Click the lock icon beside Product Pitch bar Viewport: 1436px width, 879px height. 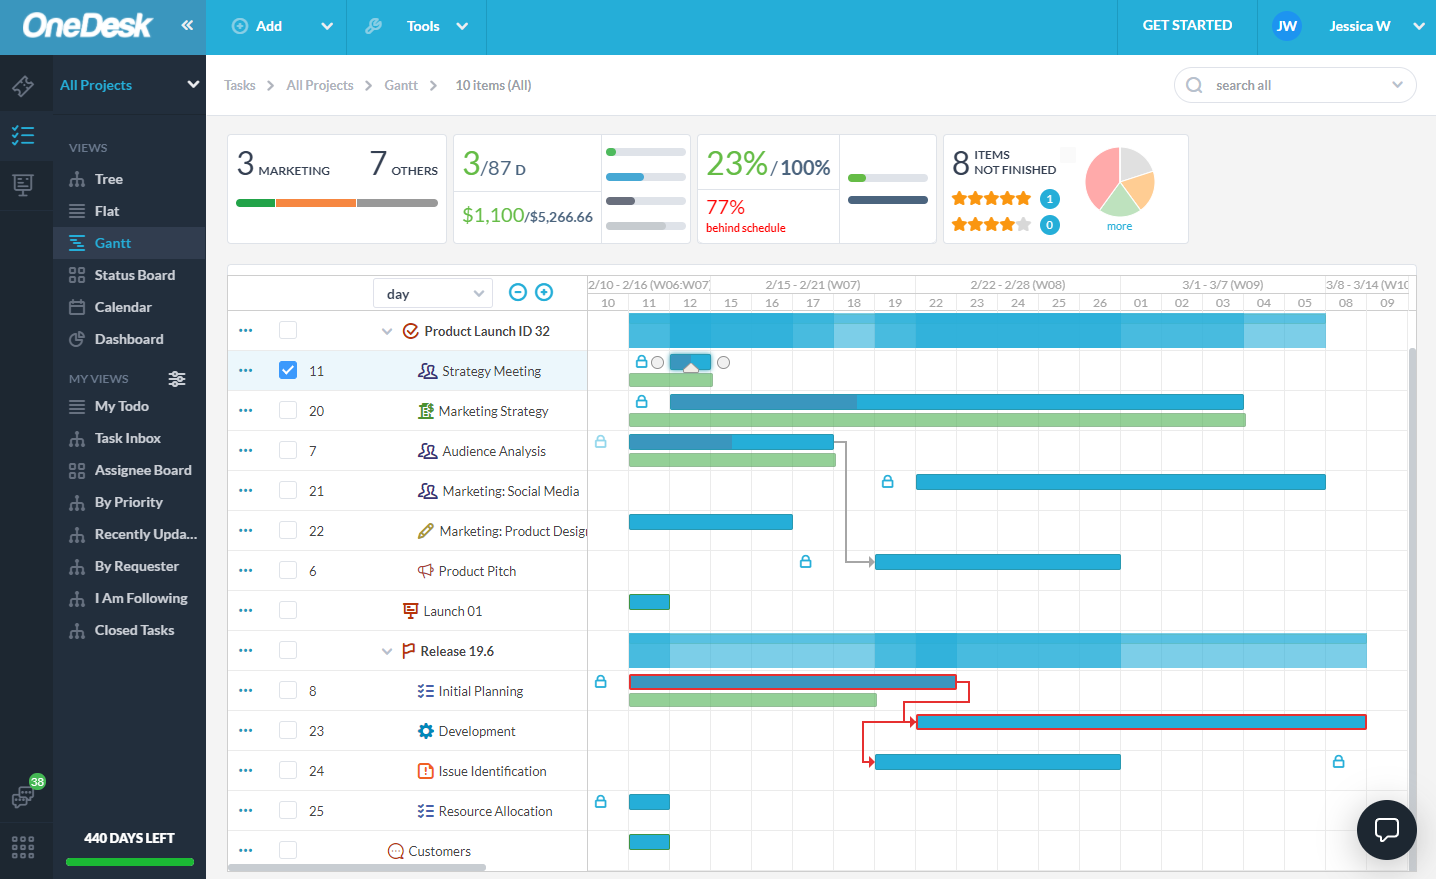click(x=805, y=561)
